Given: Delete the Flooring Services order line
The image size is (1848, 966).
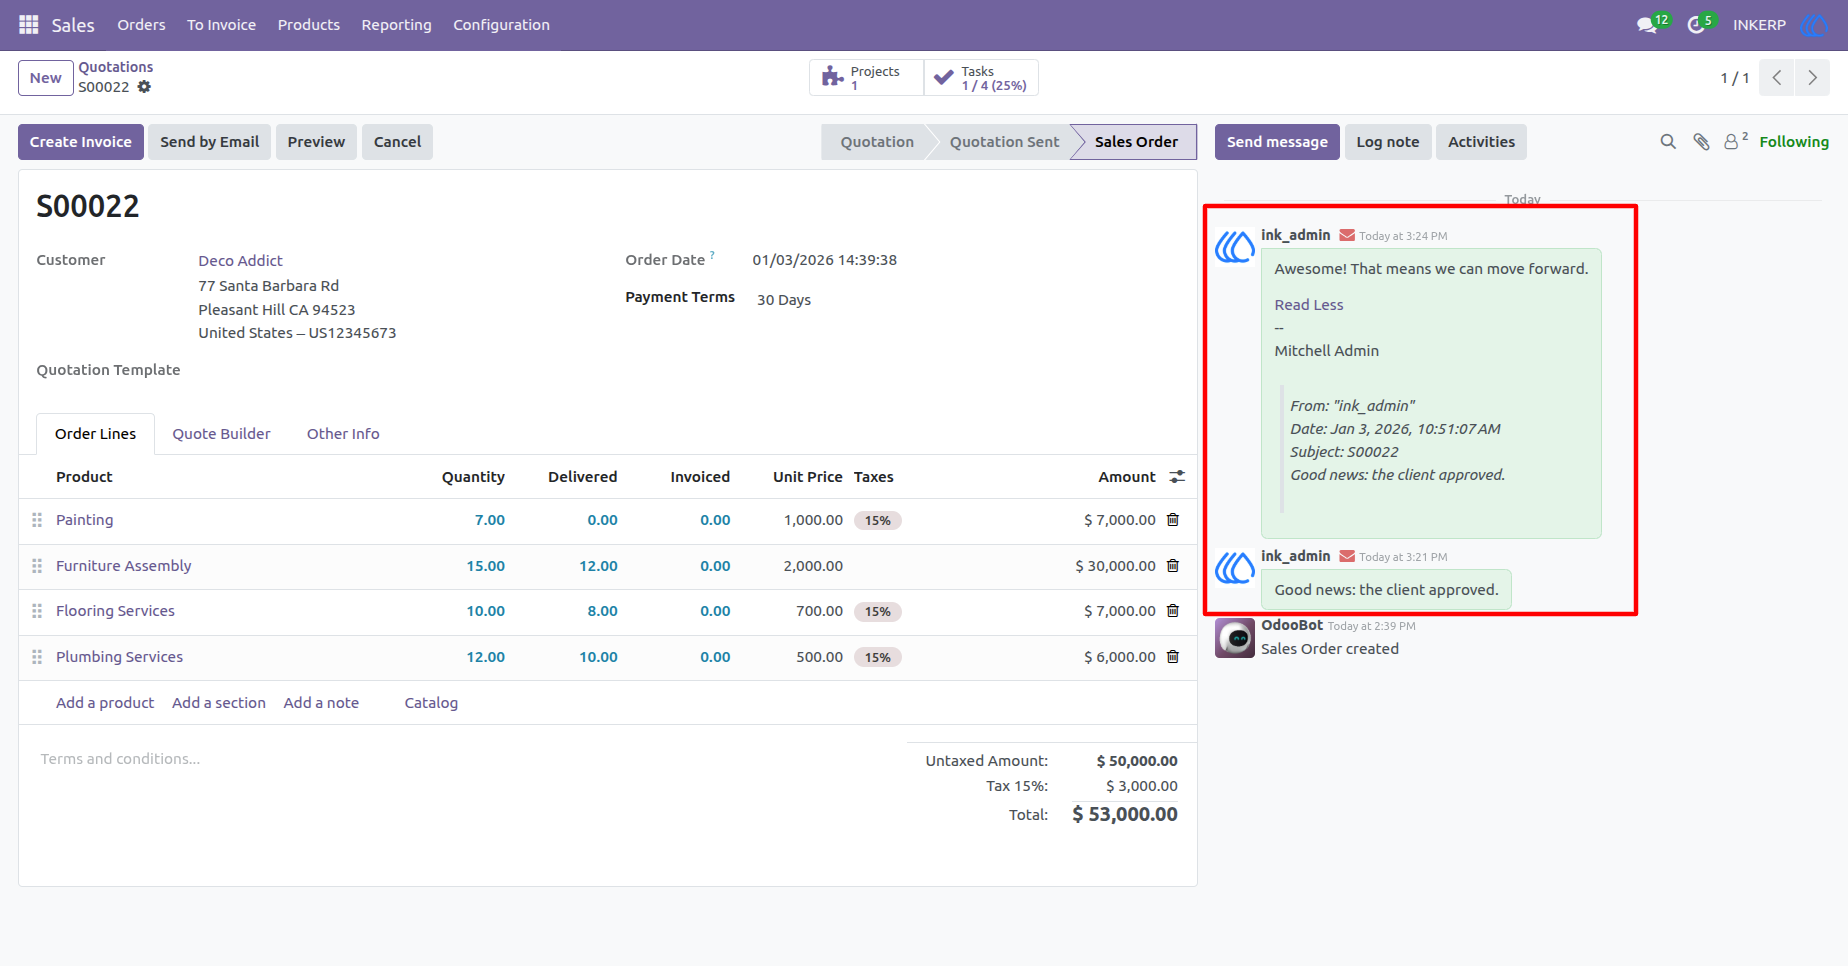Looking at the screenshot, I should [1173, 611].
